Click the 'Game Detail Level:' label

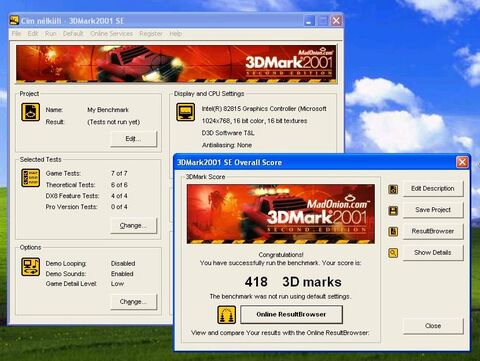pyautogui.click(x=71, y=284)
